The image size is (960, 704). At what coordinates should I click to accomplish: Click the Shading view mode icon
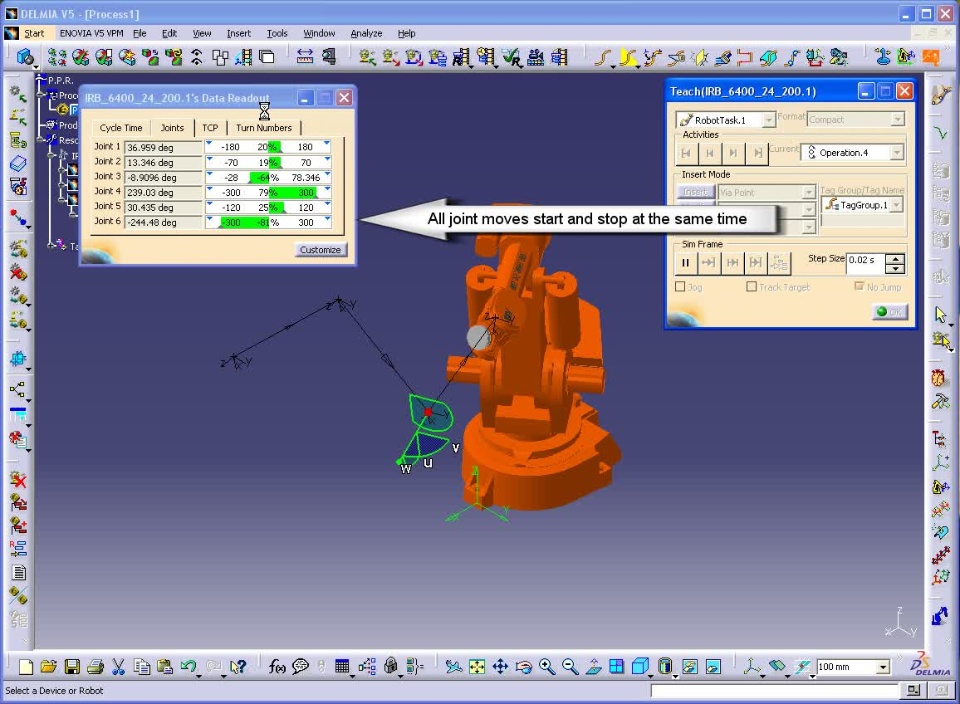point(666,667)
